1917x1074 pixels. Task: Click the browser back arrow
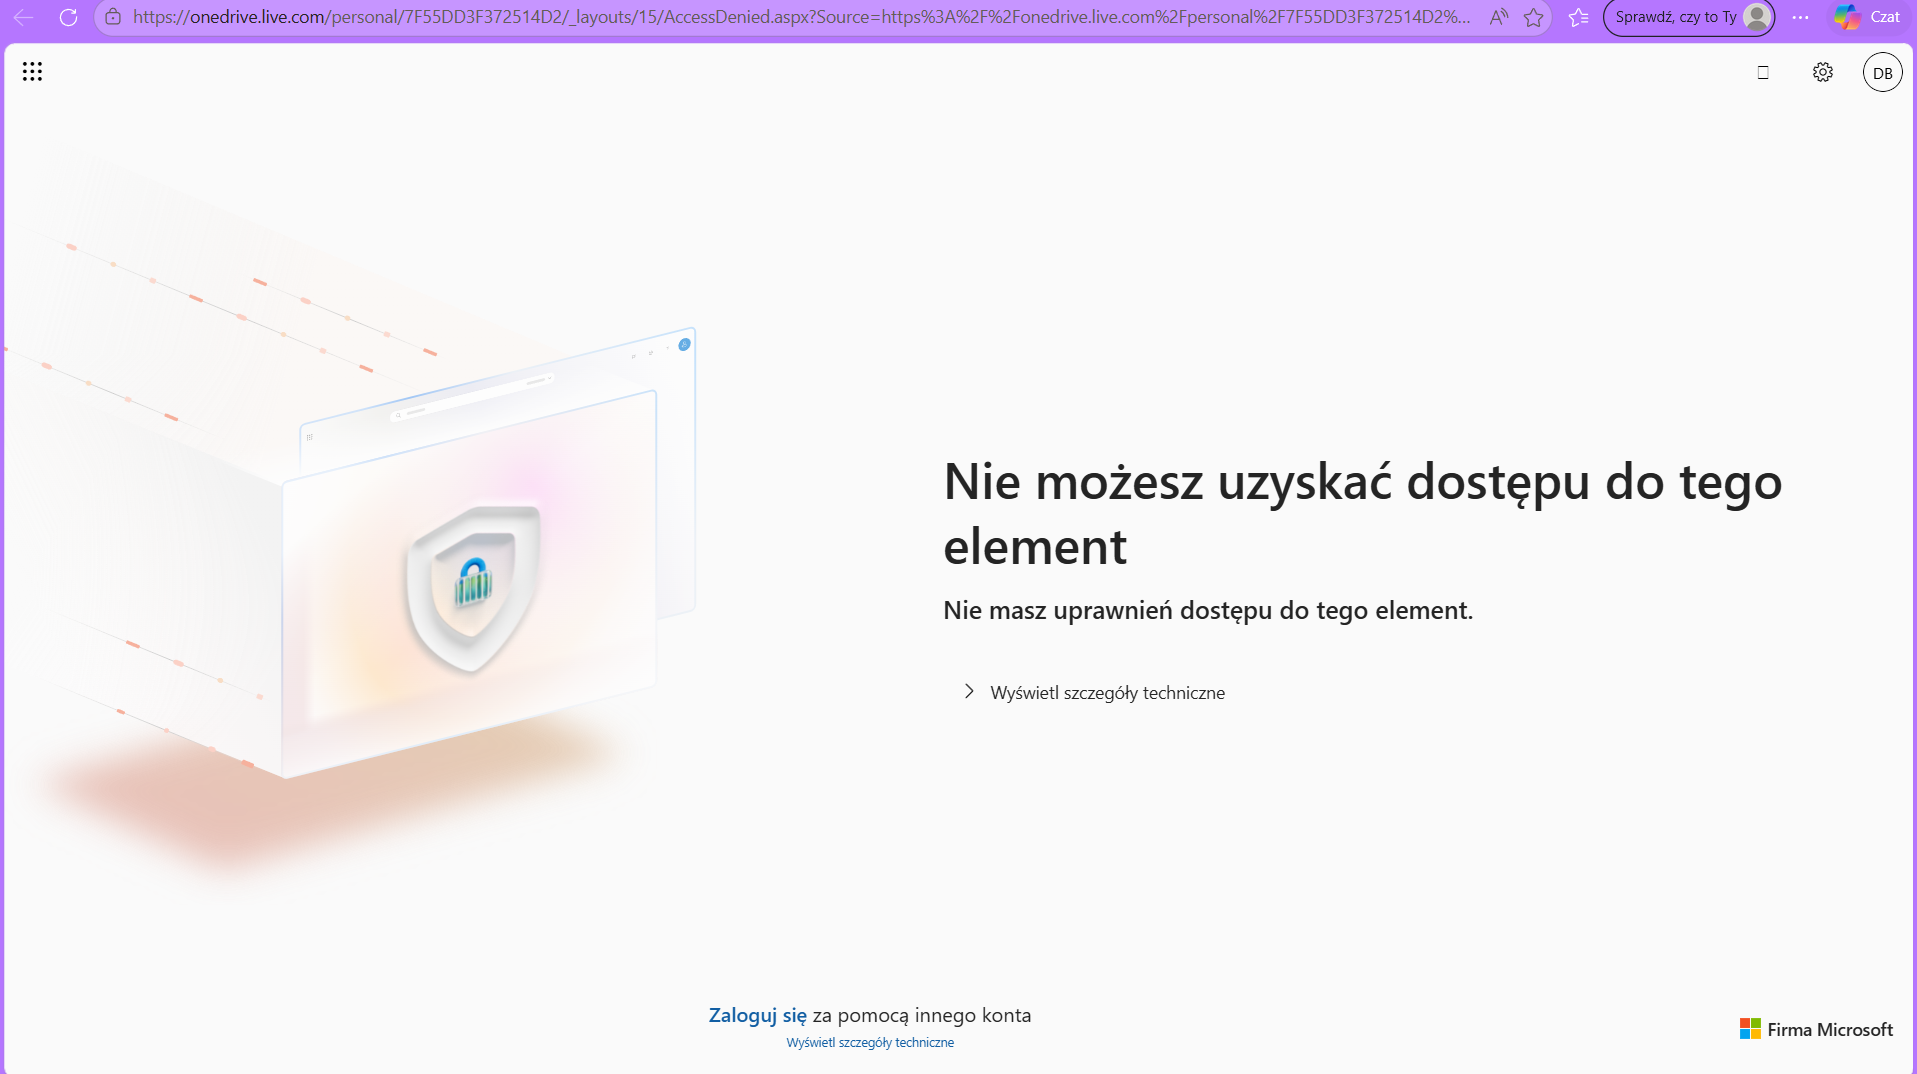(x=23, y=17)
